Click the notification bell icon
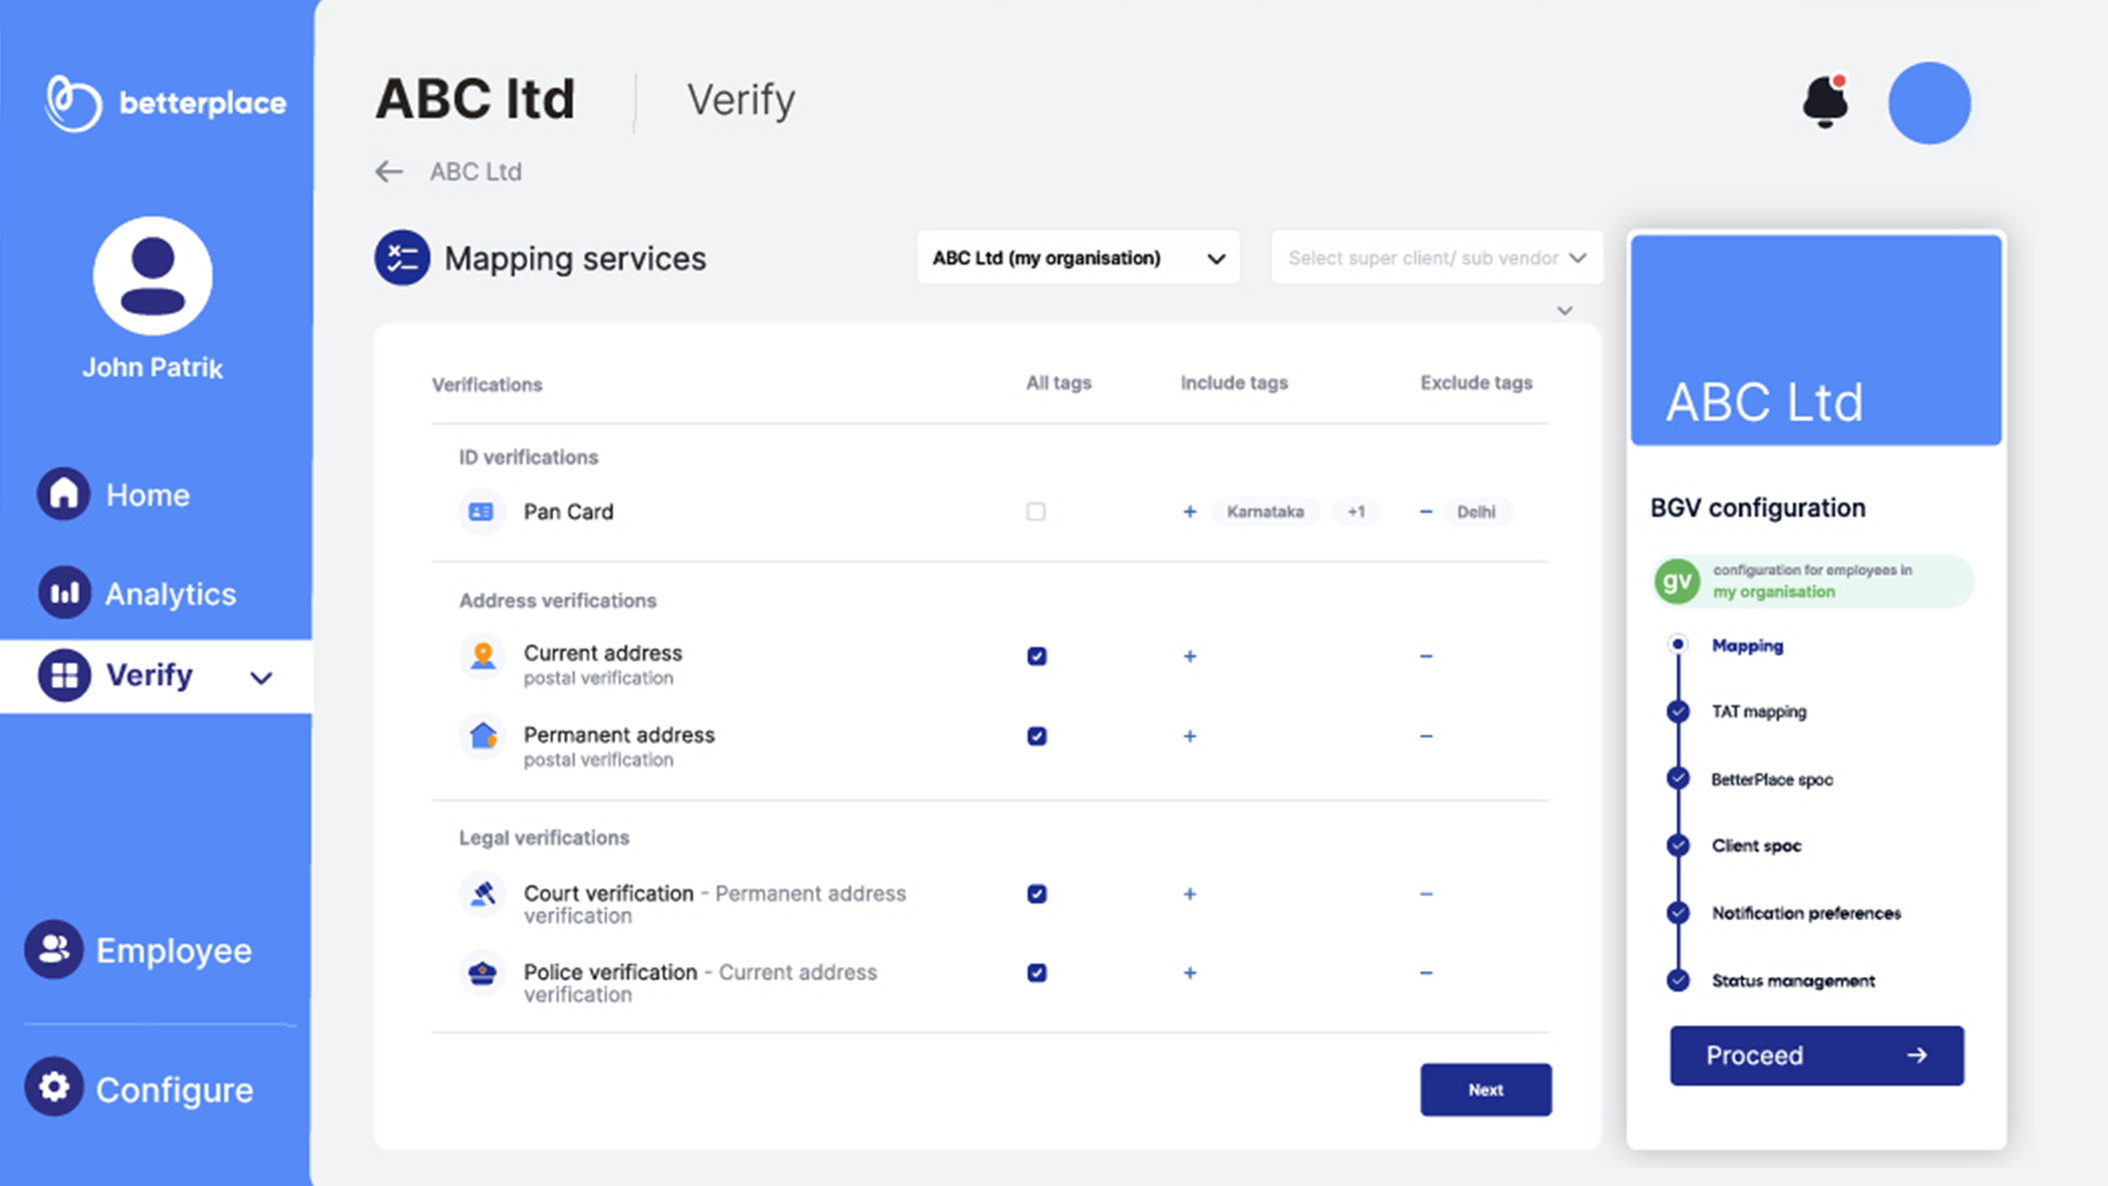This screenshot has height=1186, width=2108. coord(1825,101)
